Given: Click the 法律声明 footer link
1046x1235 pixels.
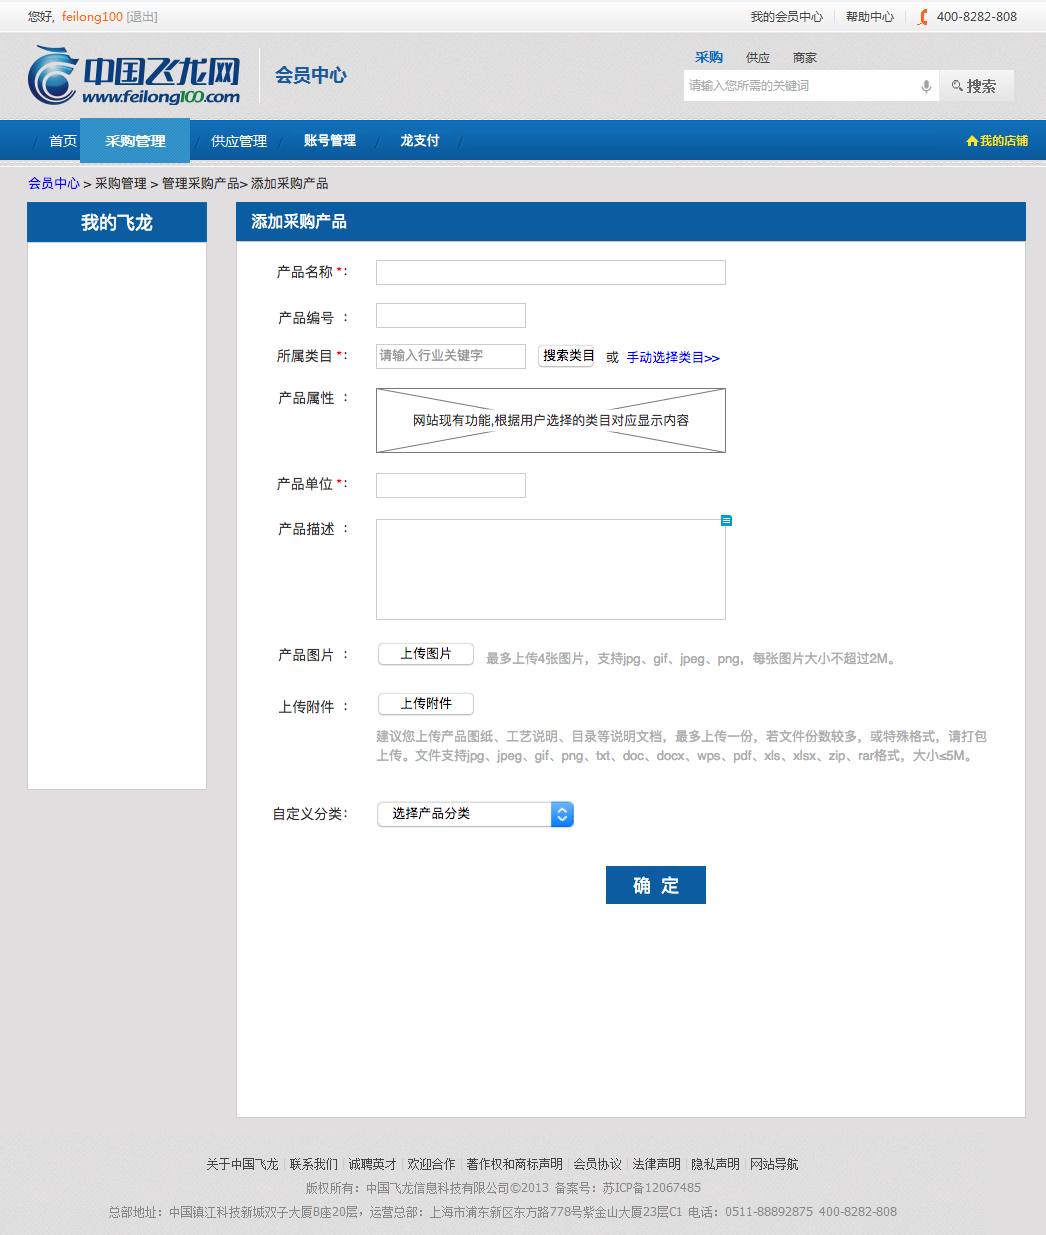Looking at the screenshot, I should pyautogui.click(x=656, y=1165).
